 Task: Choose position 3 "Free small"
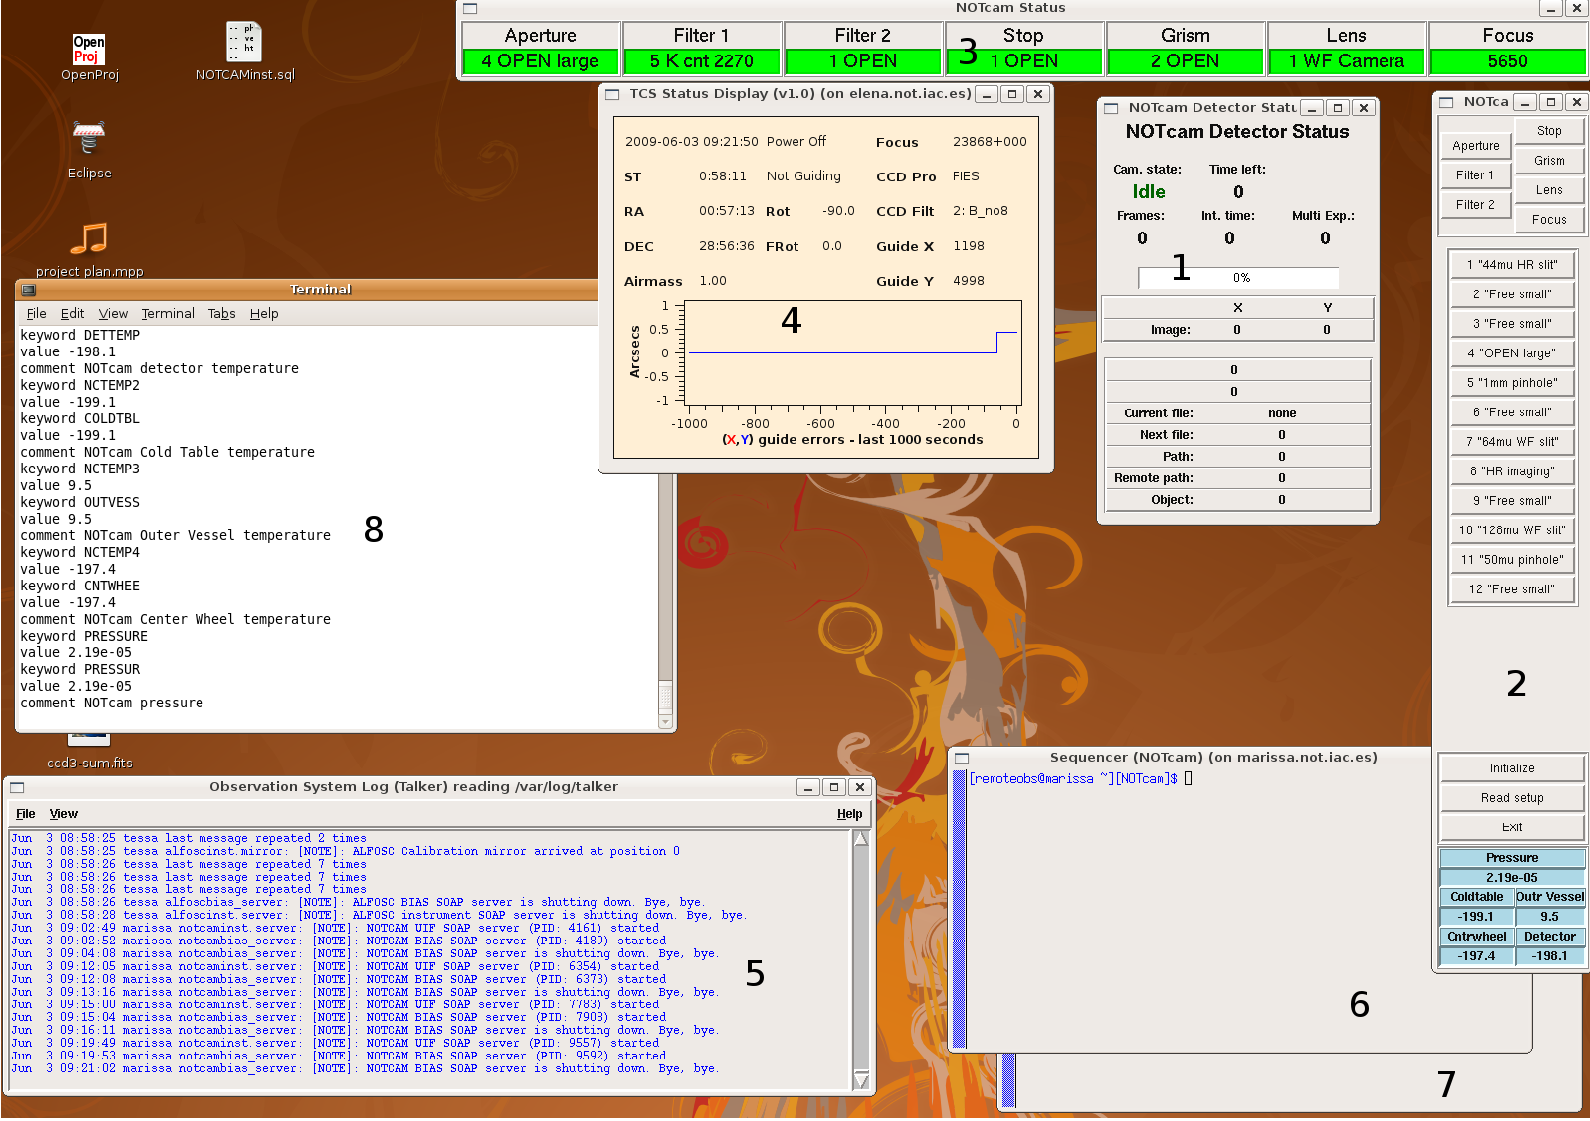click(1512, 324)
